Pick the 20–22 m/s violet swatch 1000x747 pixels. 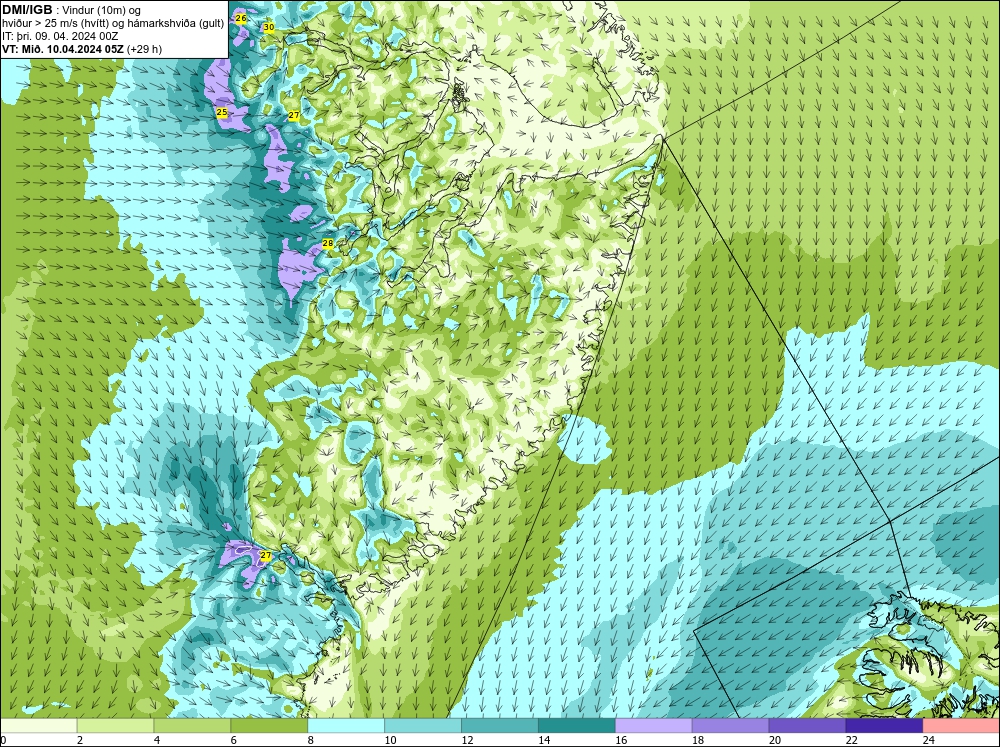[x=807, y=726]
